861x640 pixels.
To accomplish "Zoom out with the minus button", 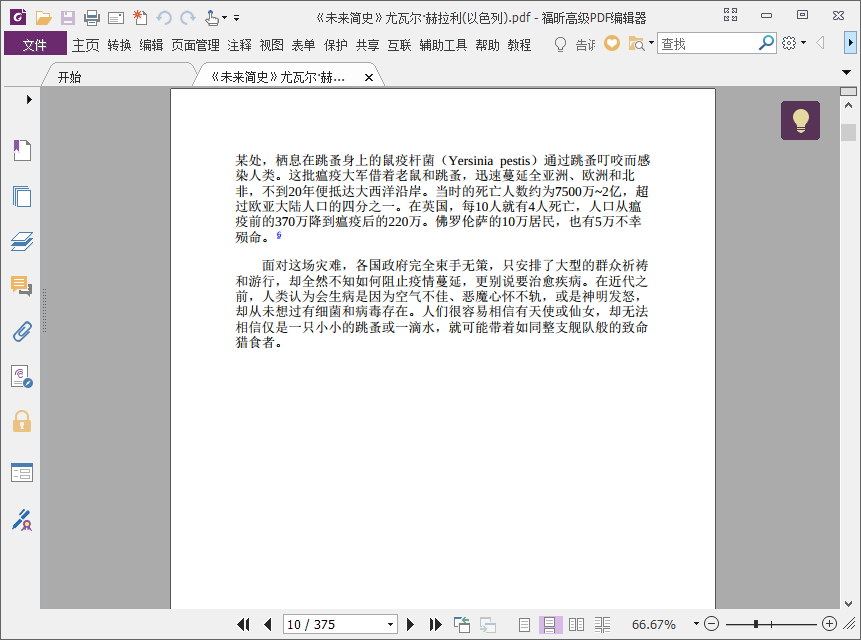I will 711,624.
